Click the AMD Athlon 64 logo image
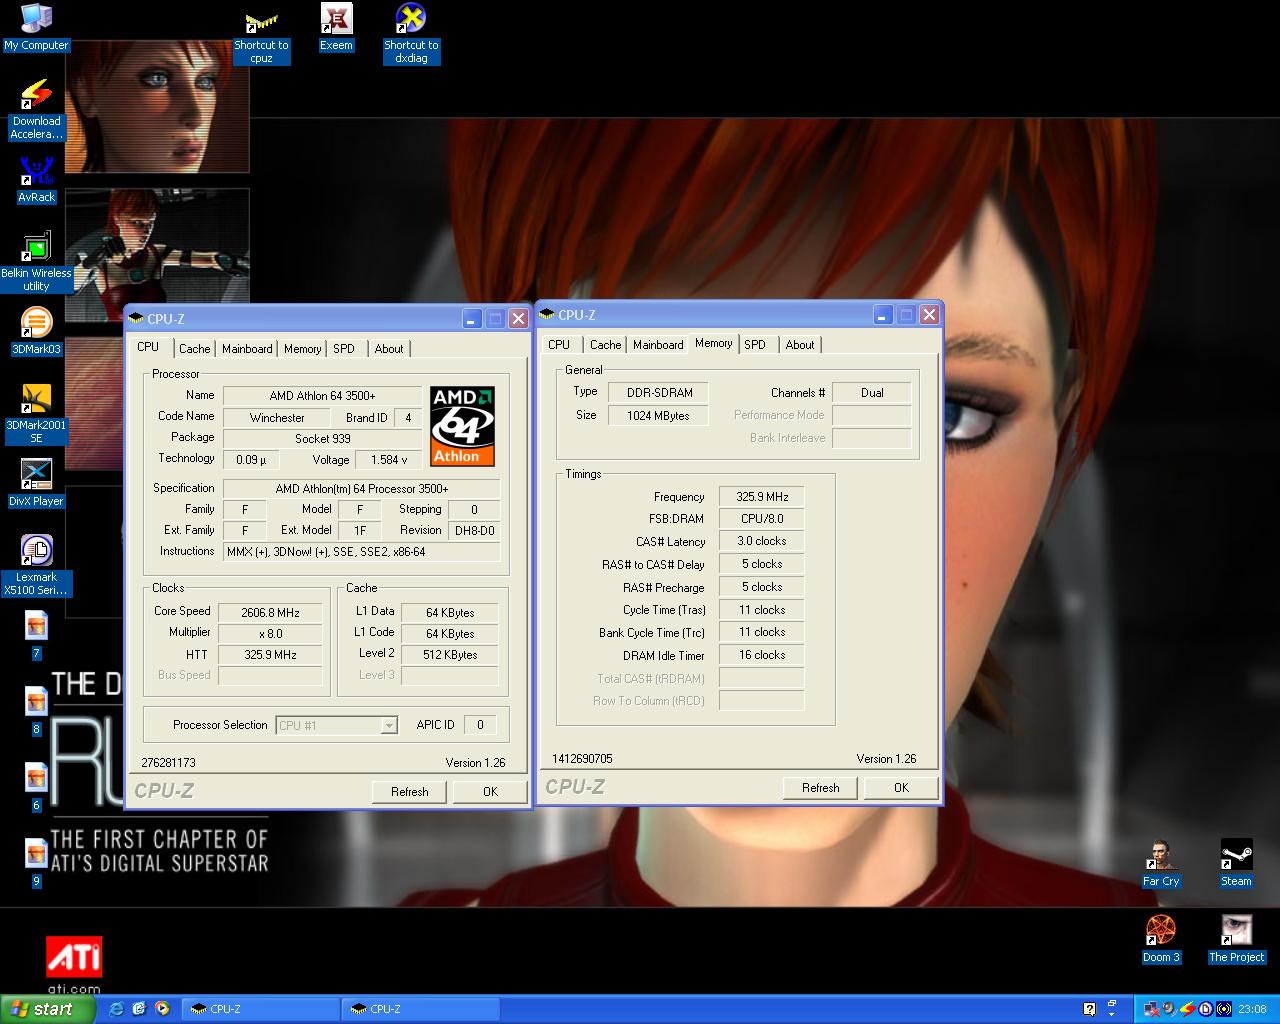 tap(463, 427)
